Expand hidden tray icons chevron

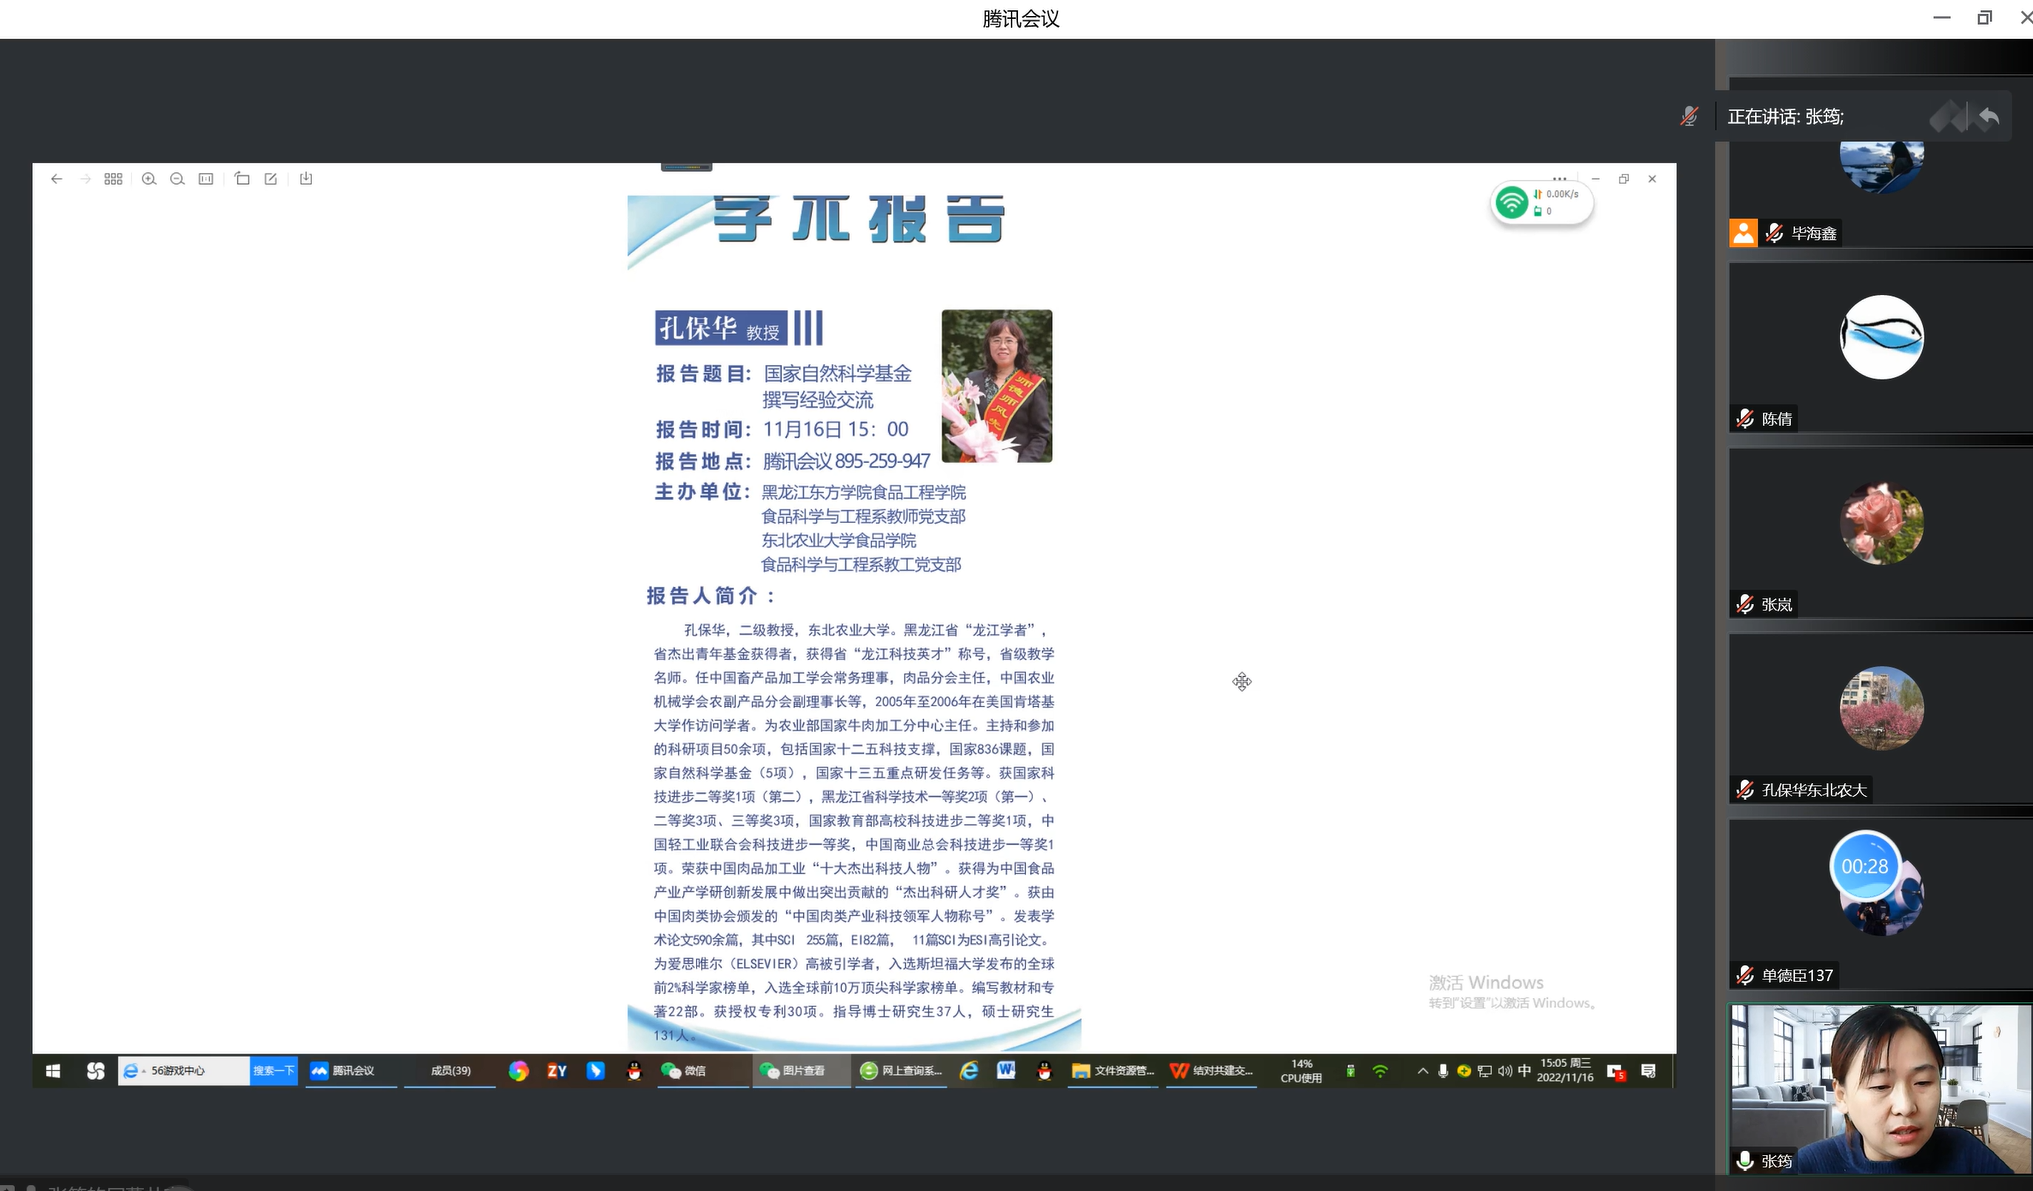1422,1071
